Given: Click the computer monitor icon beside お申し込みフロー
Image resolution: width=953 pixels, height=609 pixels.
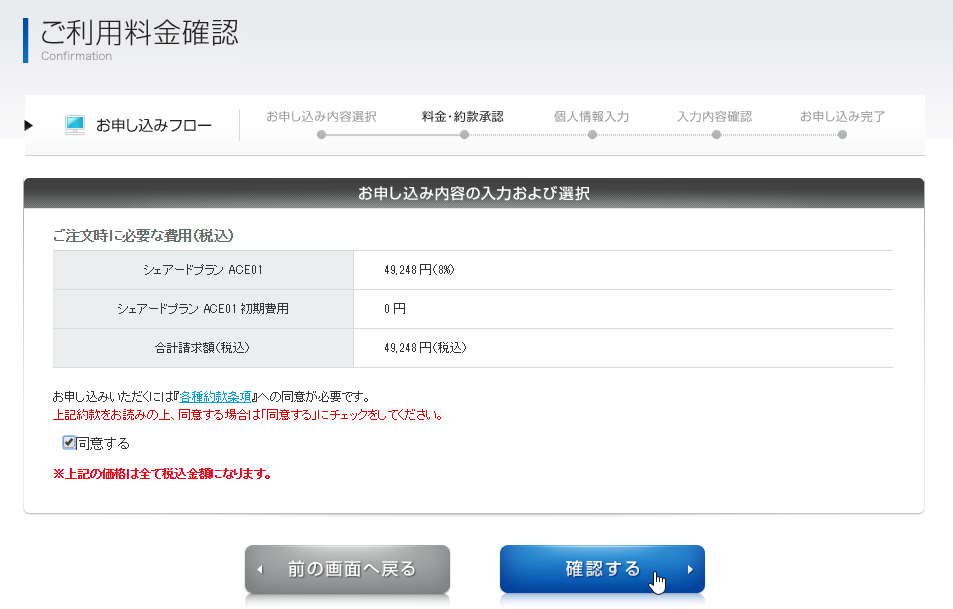Looking at the screenshot, I should tap(75, 125).
